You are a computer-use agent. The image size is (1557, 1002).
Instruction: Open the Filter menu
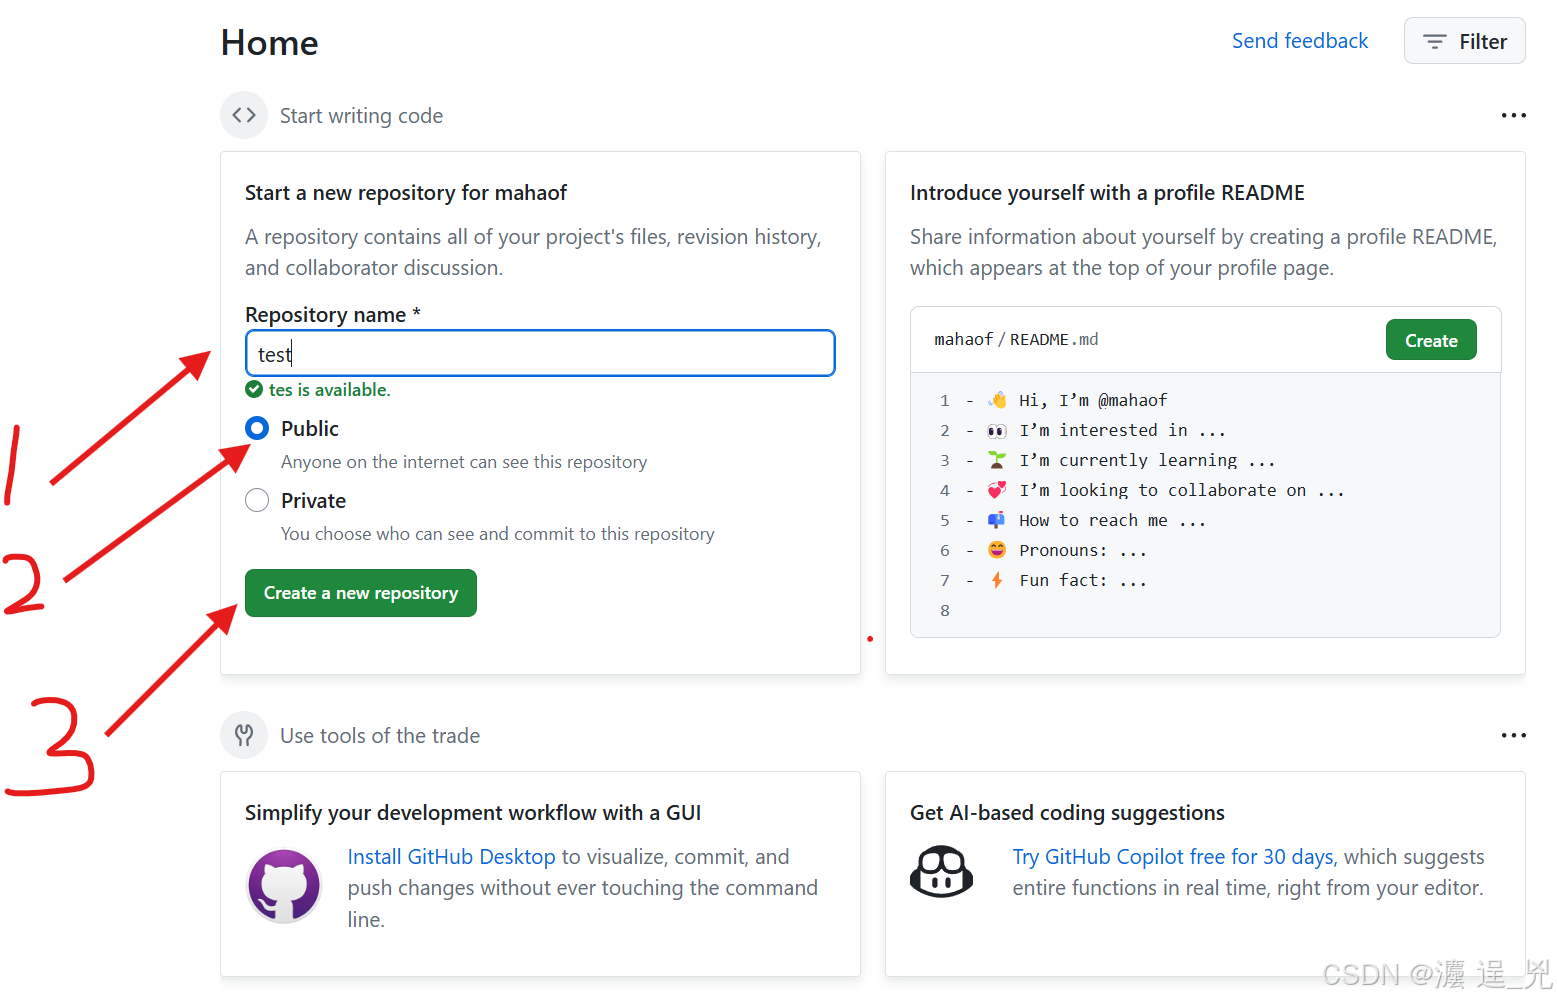click(1464, 41)
